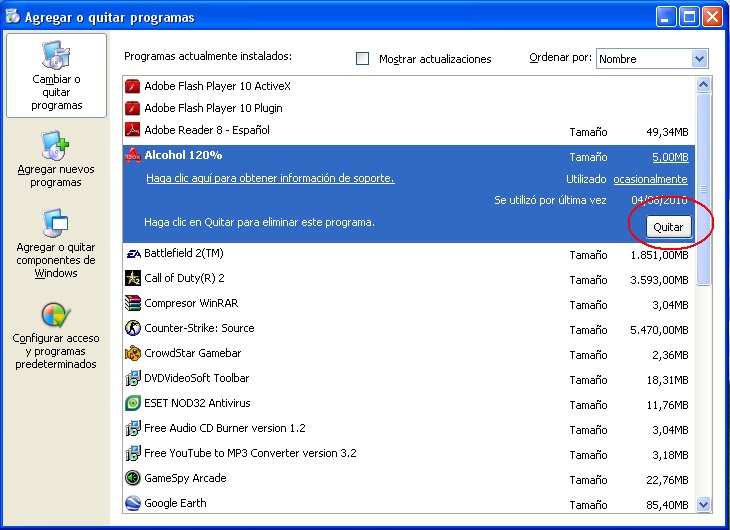The height and width of the screenshot is (530, 730).
Task: Select the 'Counter-Strike: Source' entry
Action: [x=409, y=329]
